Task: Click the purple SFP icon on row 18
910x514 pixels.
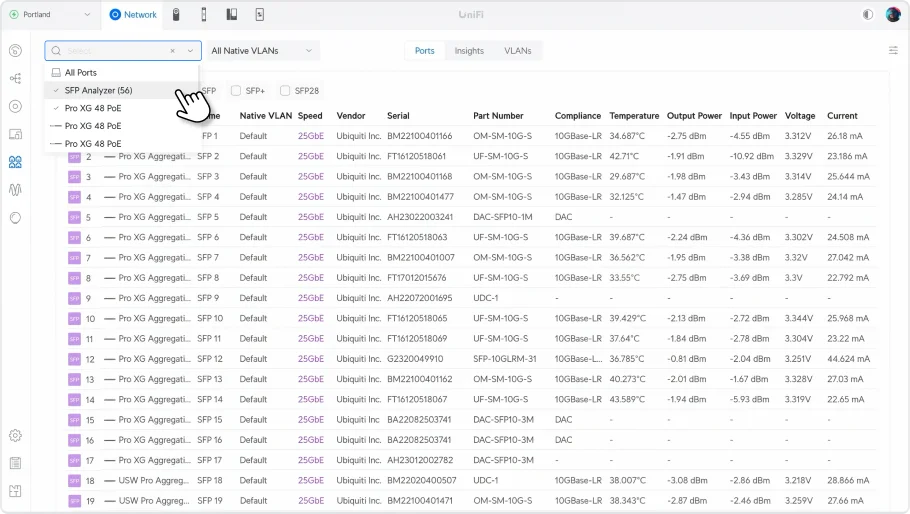Action: tap(74, 480)
